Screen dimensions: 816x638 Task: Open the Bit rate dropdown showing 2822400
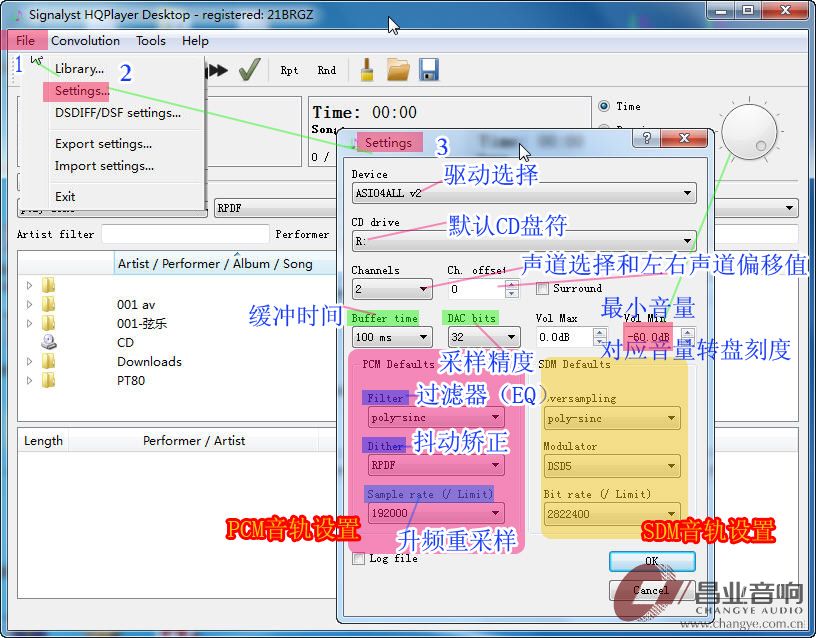pos(612,514)
